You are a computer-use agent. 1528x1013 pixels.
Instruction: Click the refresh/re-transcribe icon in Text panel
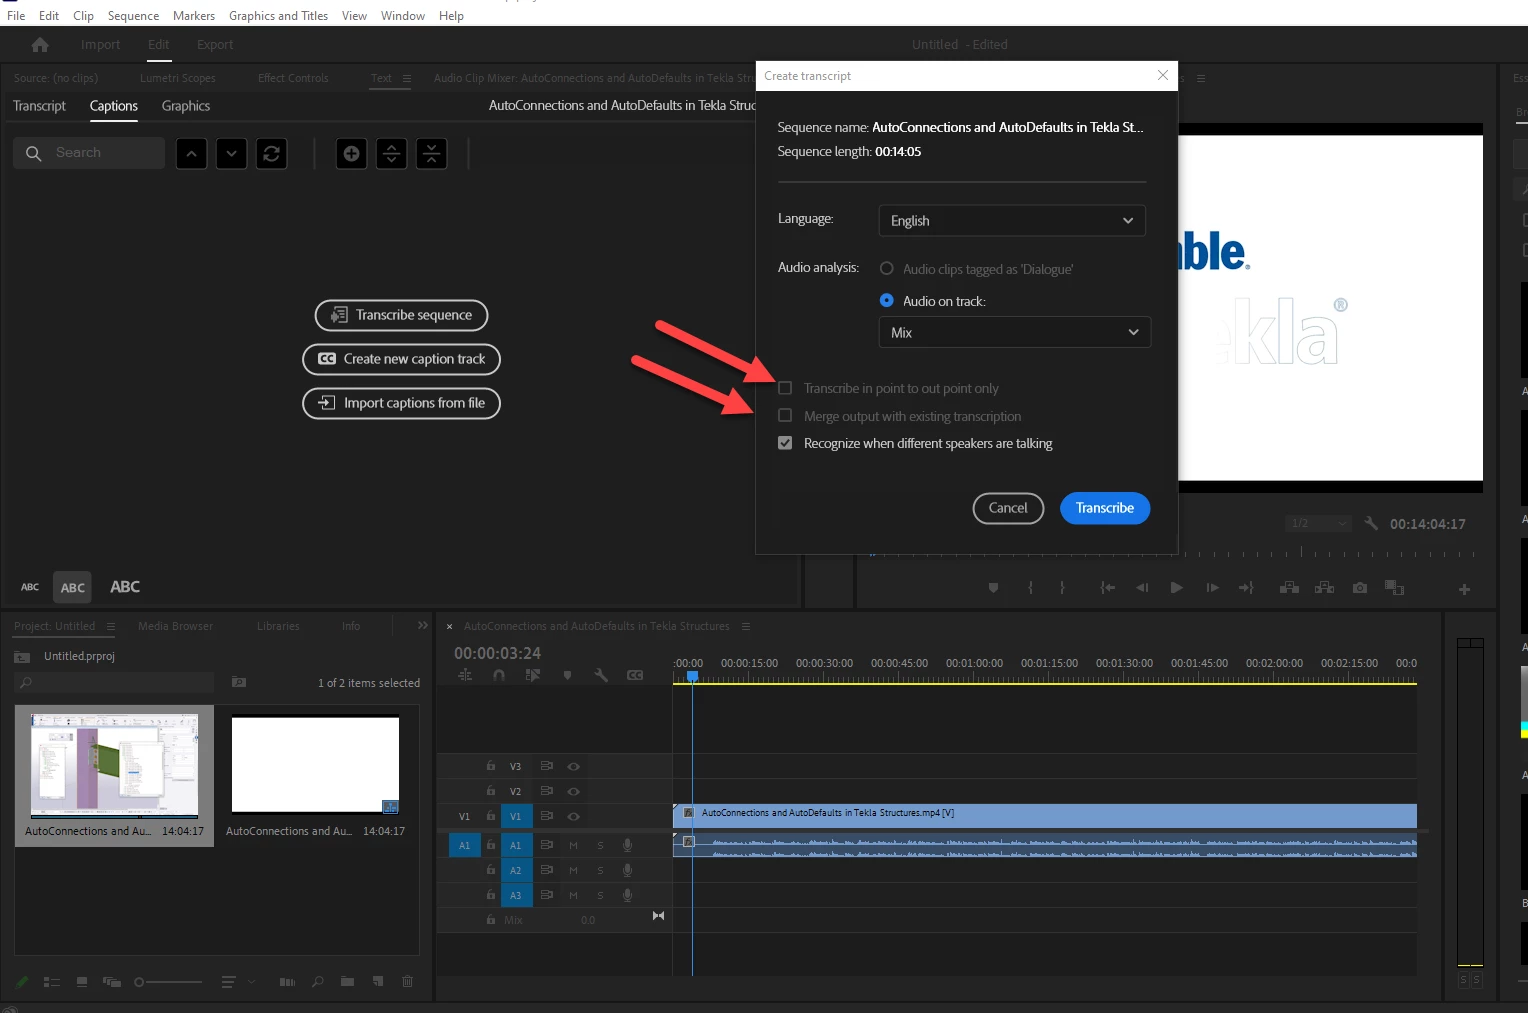coord(271,154)
